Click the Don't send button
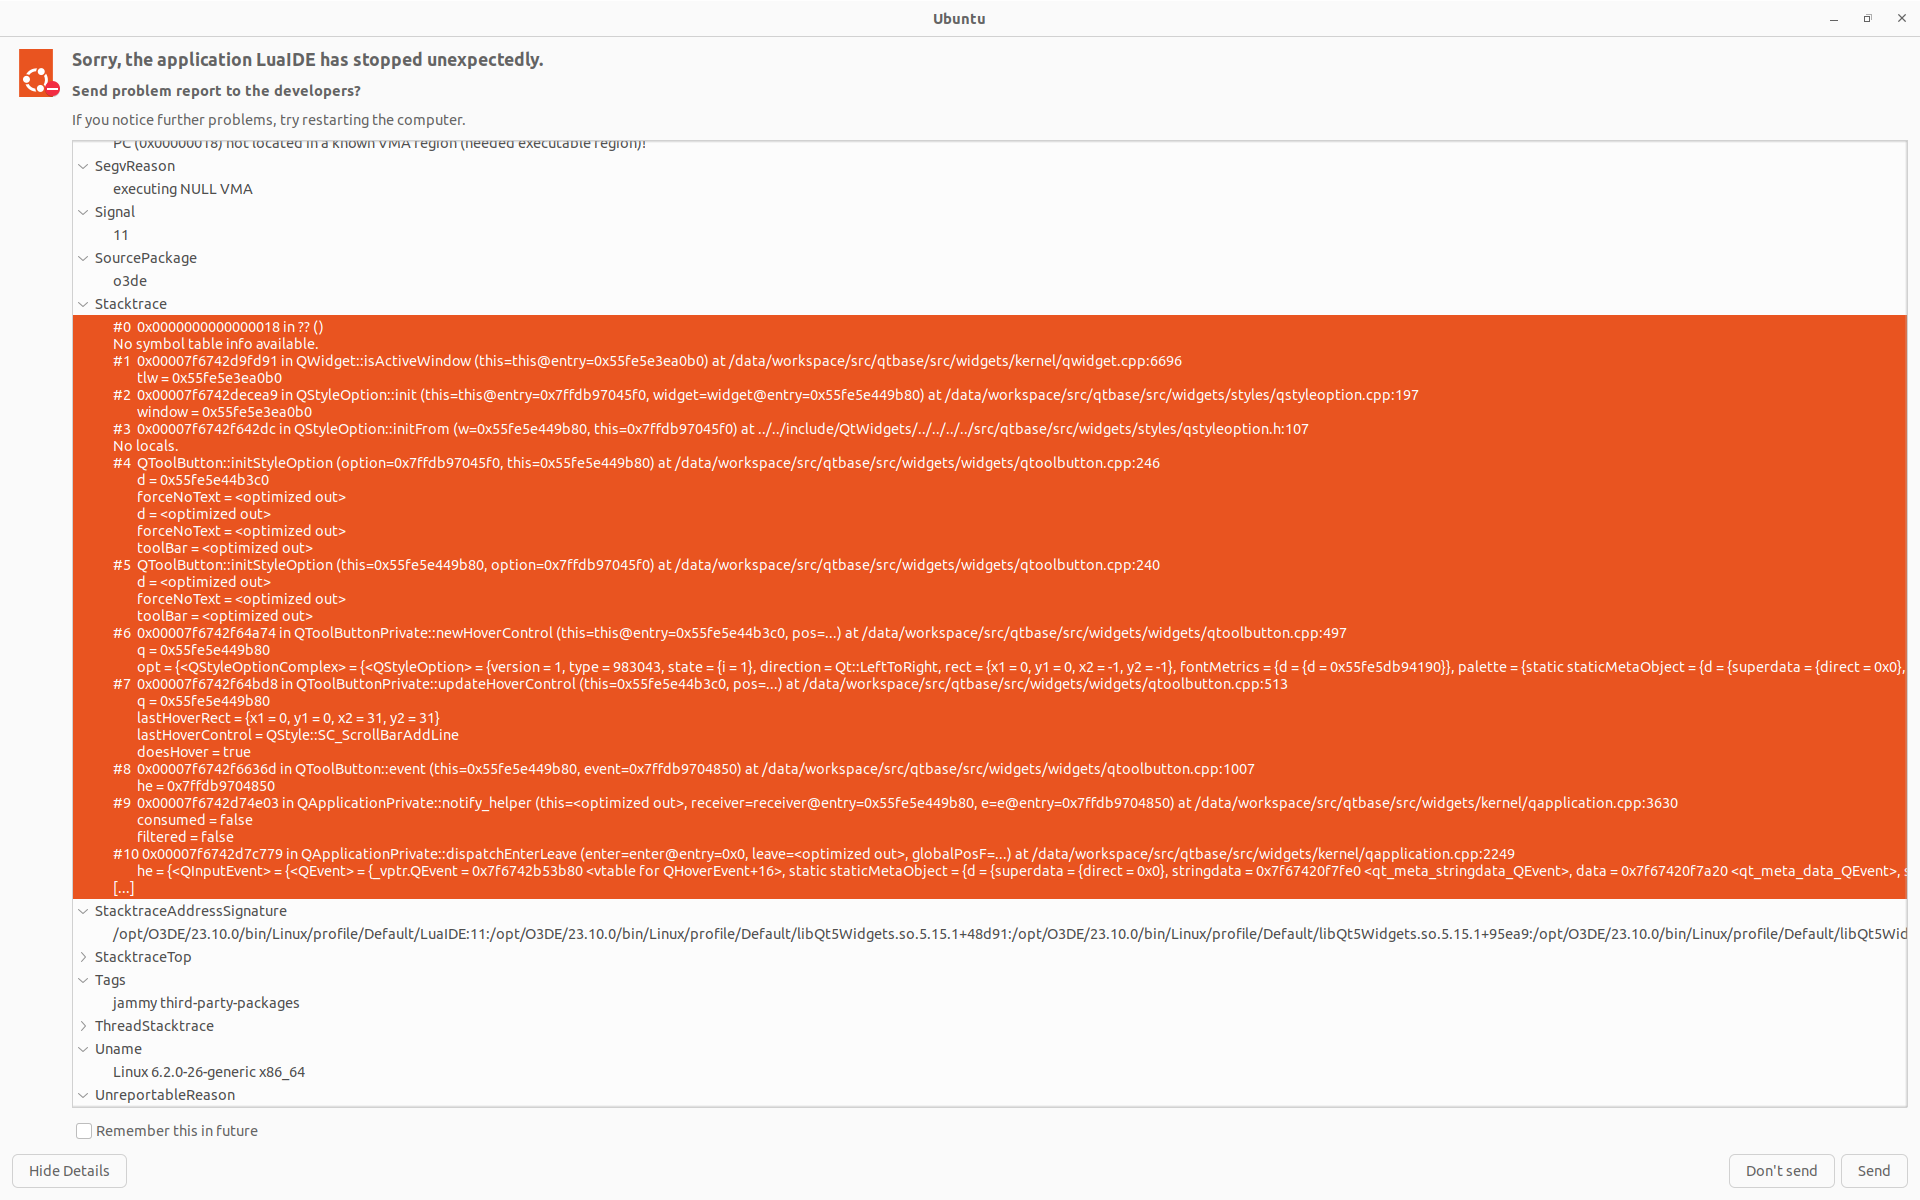Screen dimensions: 1920x1200 pyautogui.click(x=1780, y=1171)
